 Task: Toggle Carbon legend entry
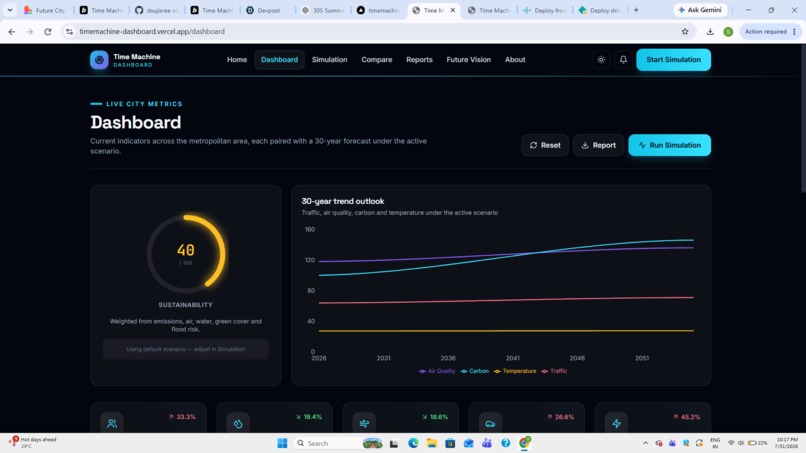(x=474, y=371)
